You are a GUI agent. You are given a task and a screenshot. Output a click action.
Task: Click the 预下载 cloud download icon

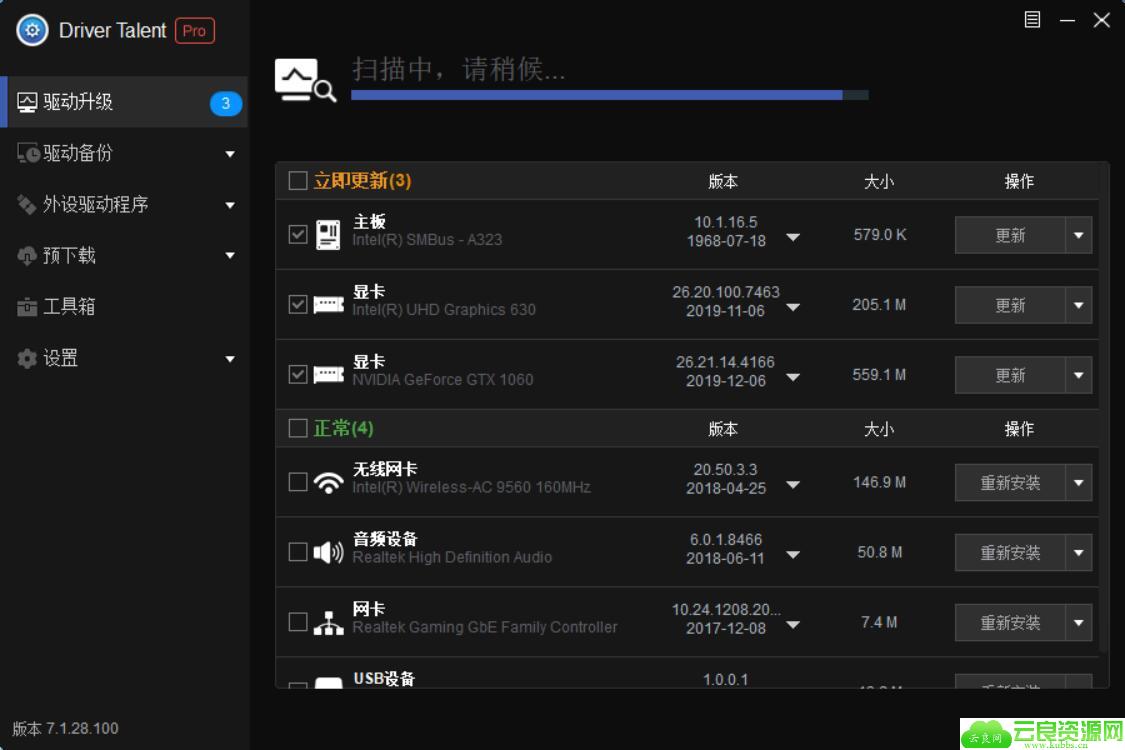point(27,256)
